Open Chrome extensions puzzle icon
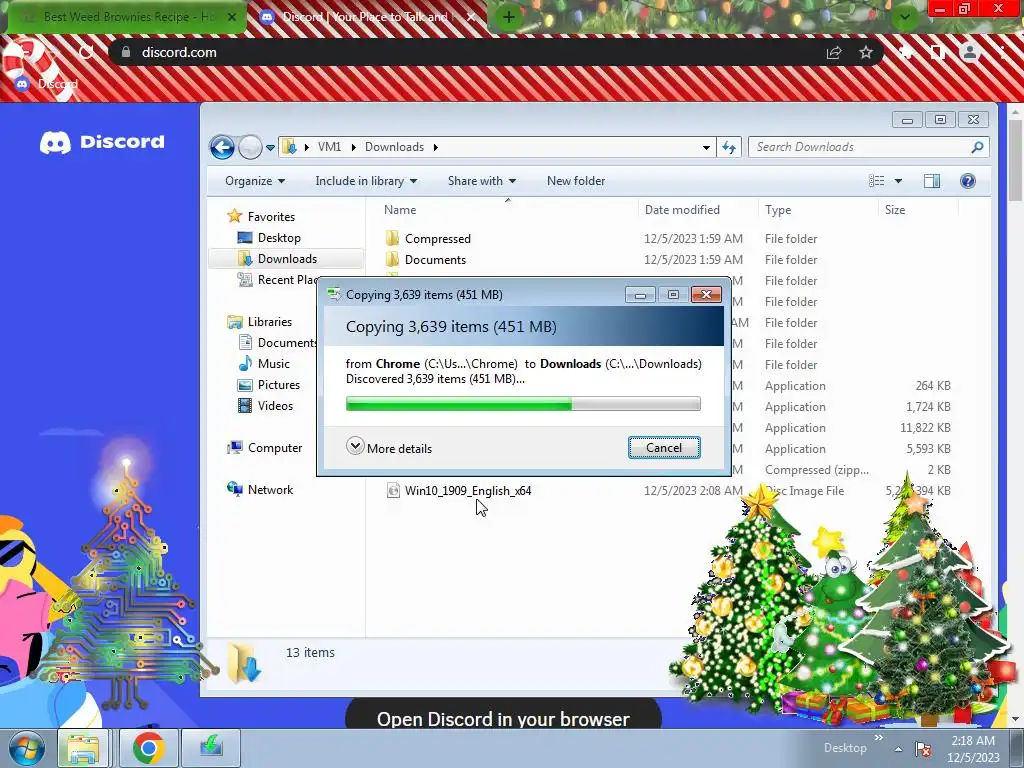 [x=906, y=52]
